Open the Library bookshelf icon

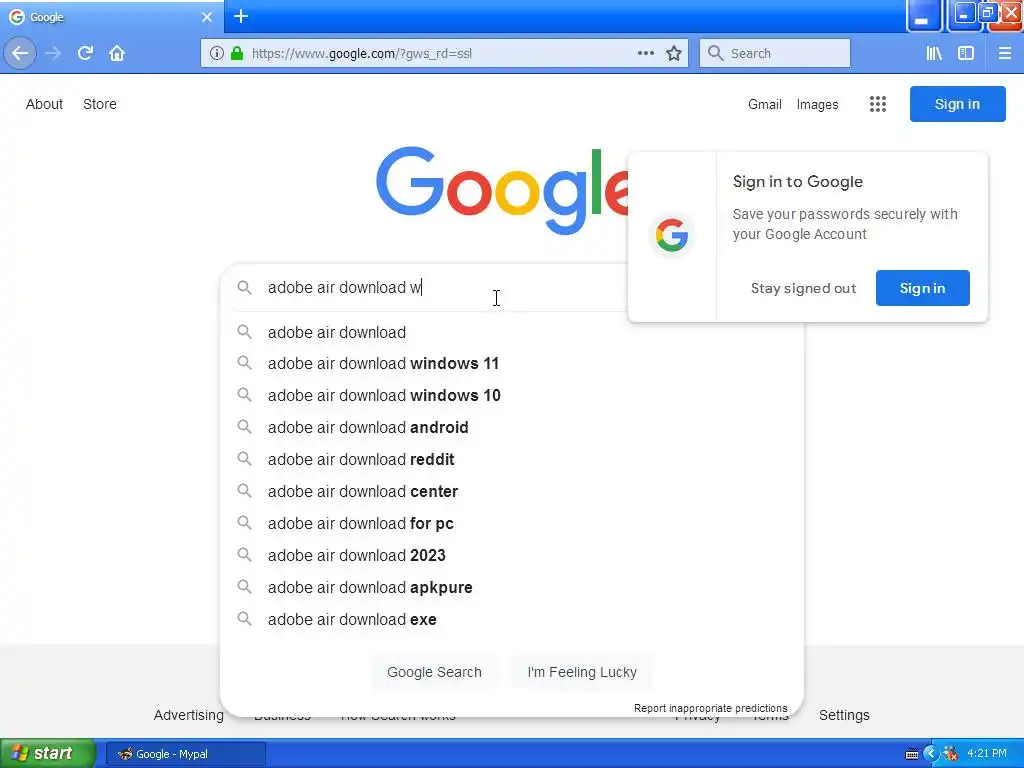coord(934,54)
